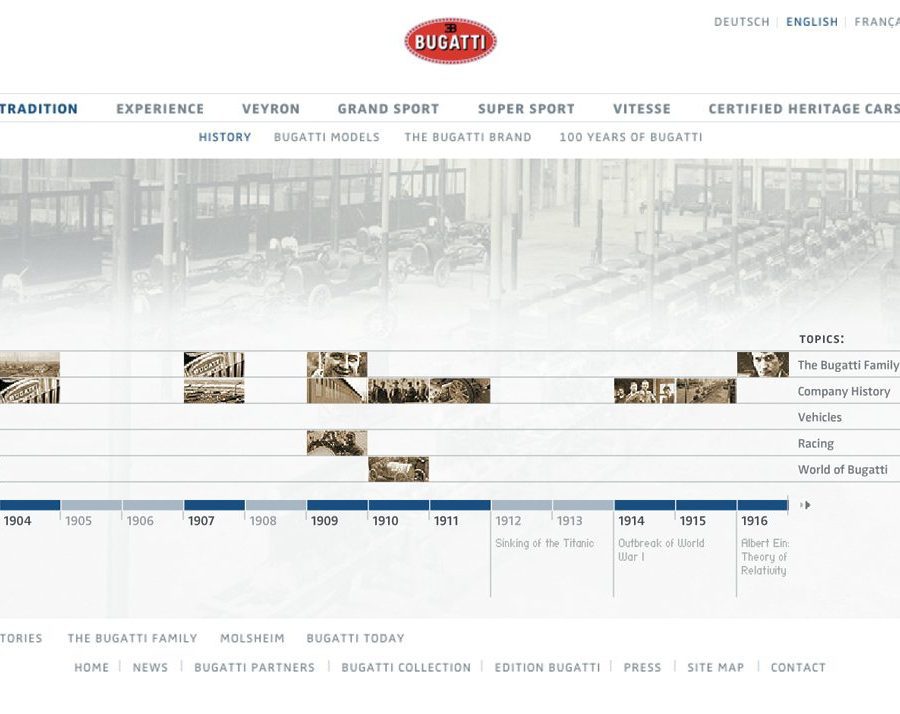Filter by The Bugatti Family topic

[x=848, y=365]
